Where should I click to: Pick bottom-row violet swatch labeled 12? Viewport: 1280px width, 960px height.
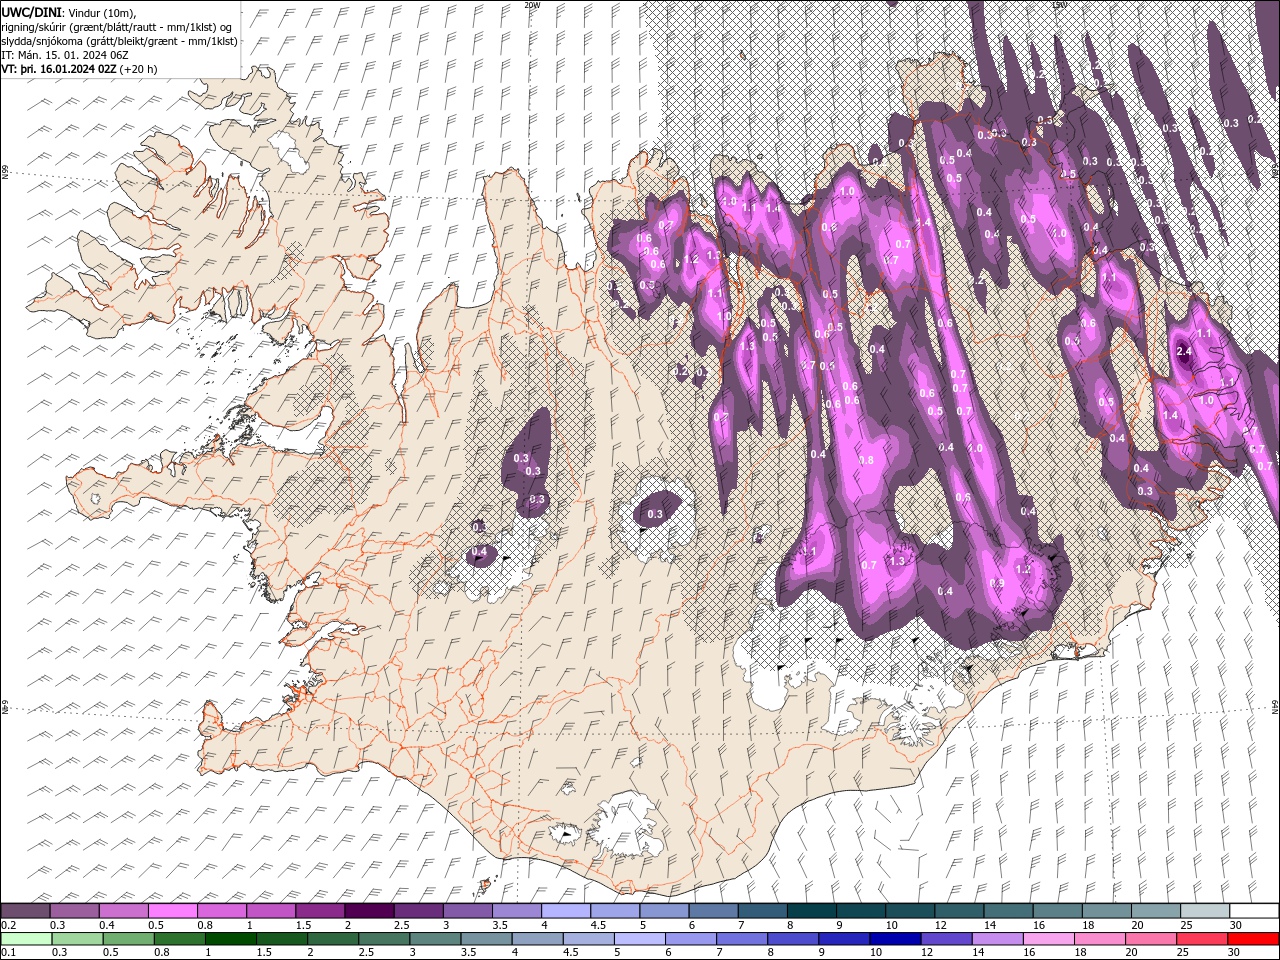947,939
